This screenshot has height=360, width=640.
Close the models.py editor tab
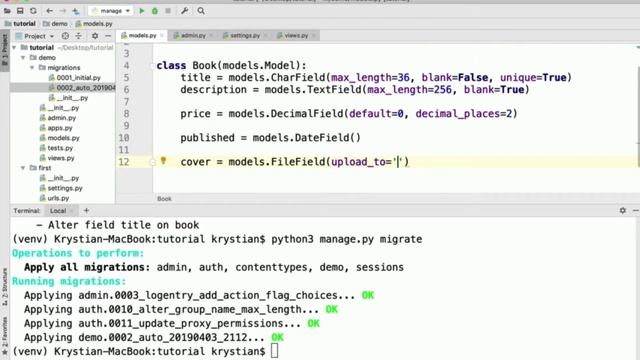[x=162, y=36]
